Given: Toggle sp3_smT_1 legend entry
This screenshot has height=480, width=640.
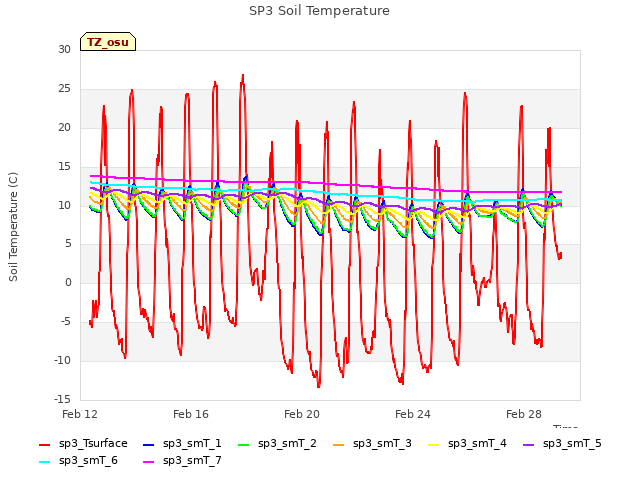Looking at the screenshot, I should point(182,444).
